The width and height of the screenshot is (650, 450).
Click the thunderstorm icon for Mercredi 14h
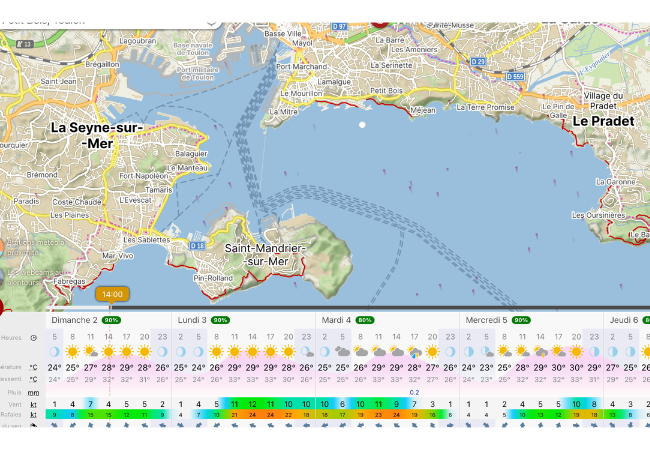click(541, 352)
